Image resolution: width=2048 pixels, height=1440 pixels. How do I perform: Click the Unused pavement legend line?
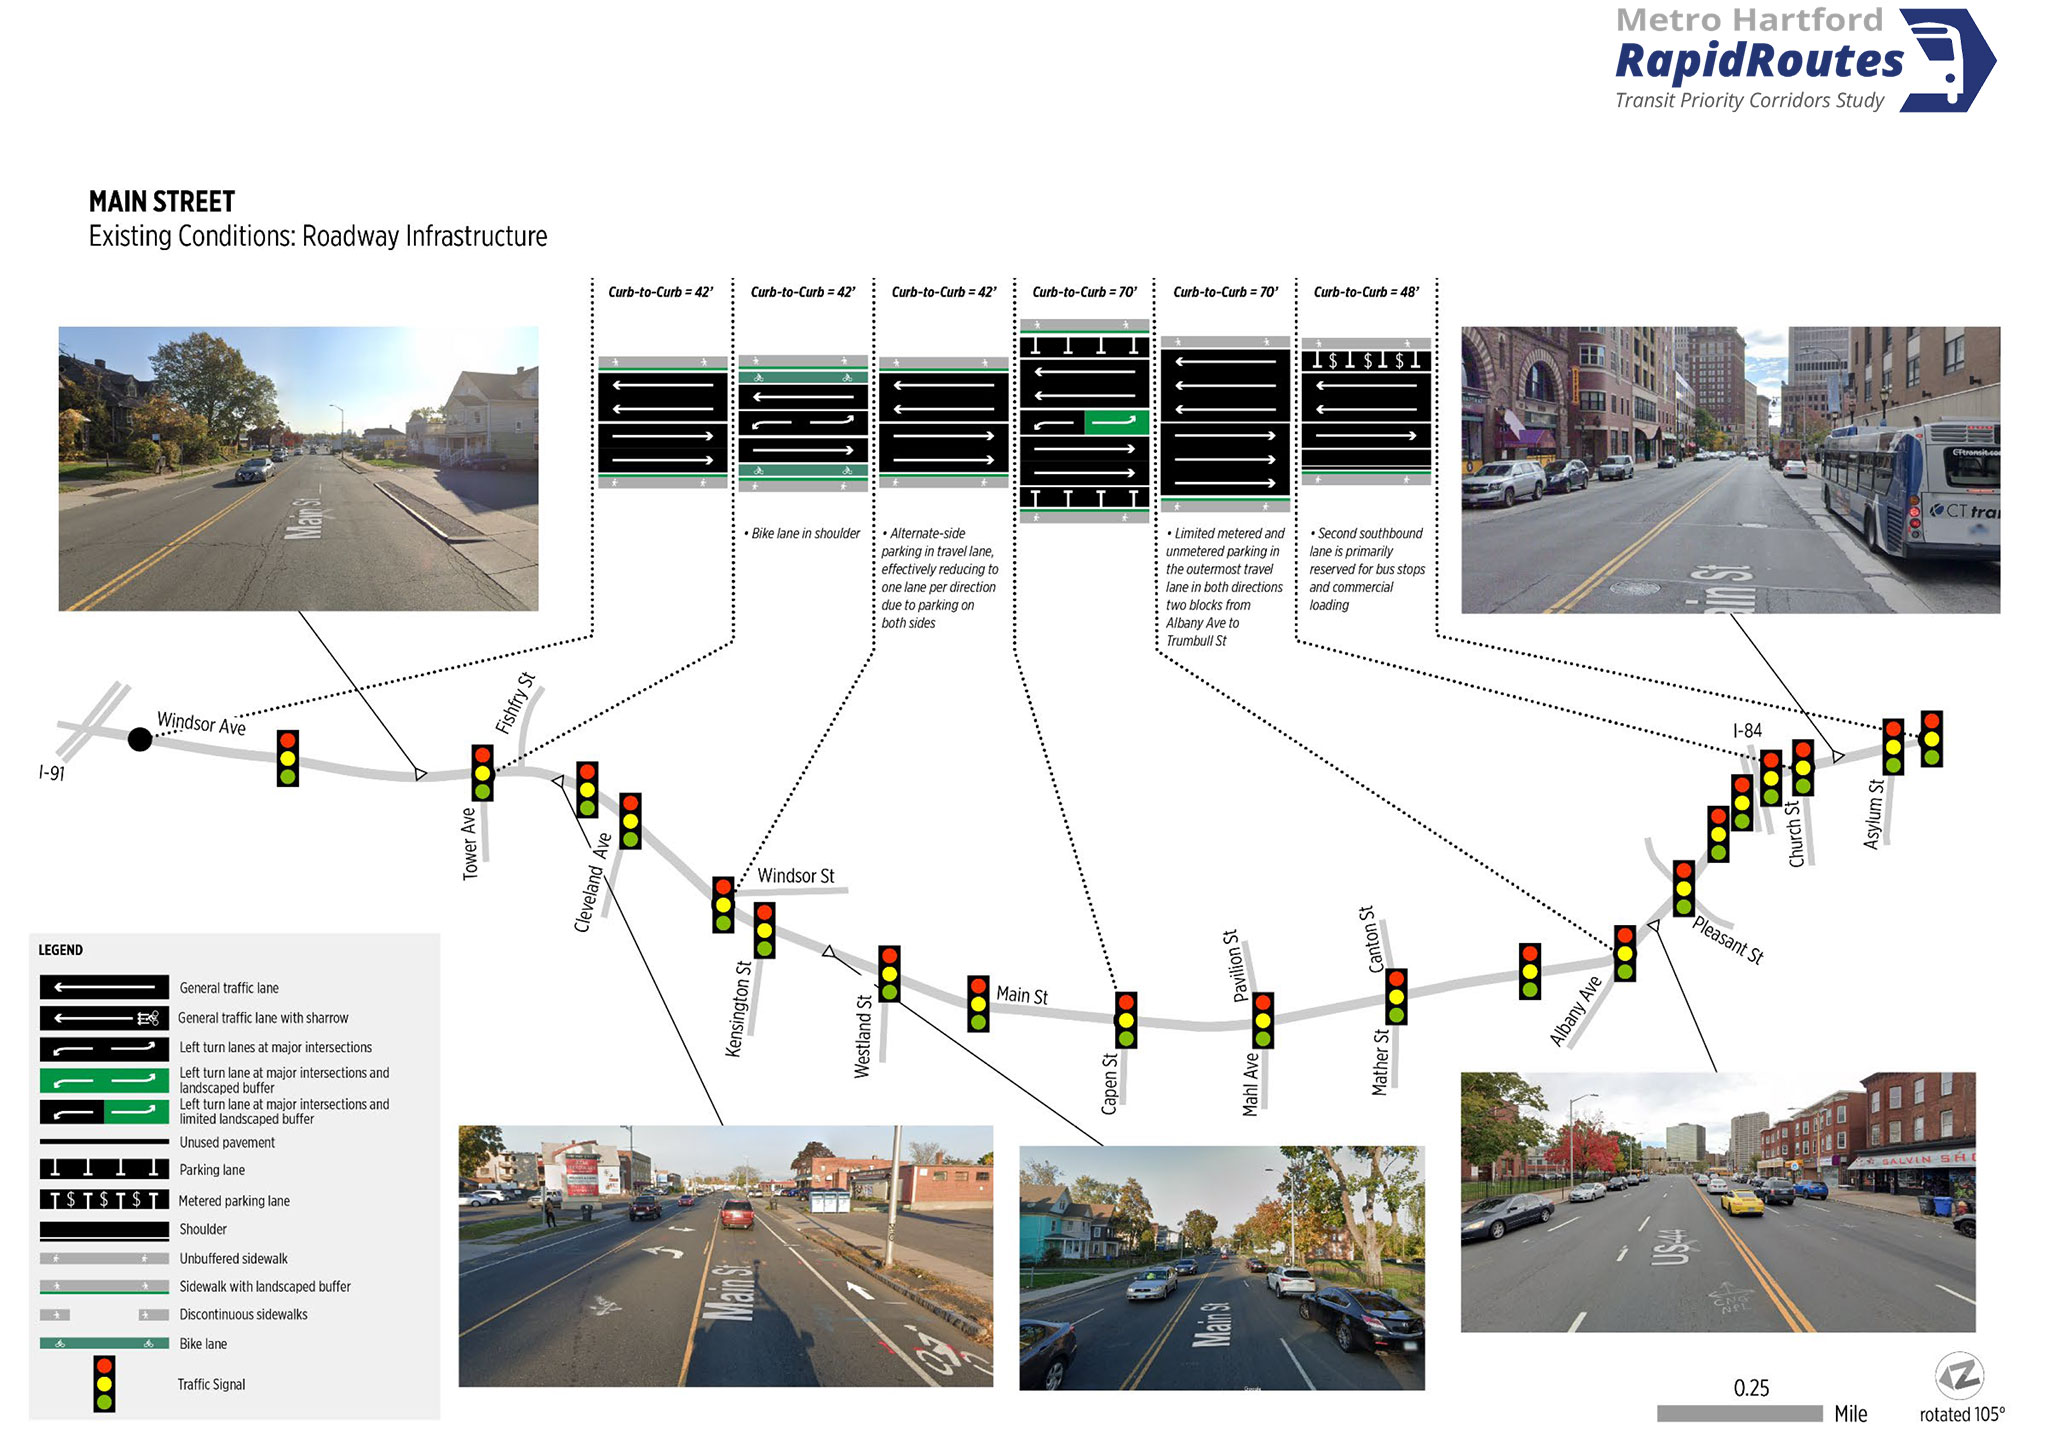[x=104, y=1142]
